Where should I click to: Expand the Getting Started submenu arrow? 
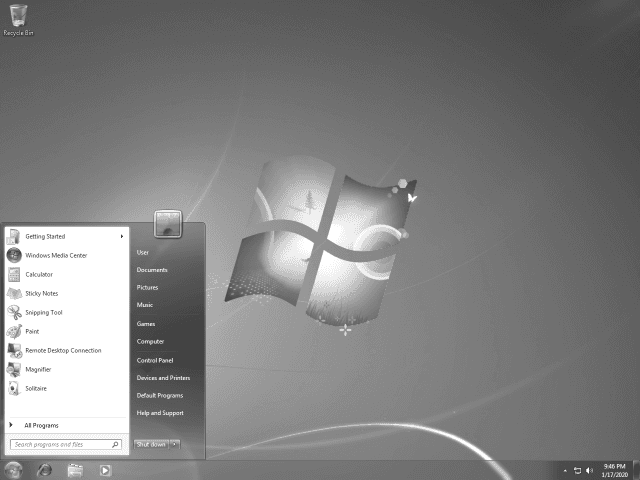(122, 237)
